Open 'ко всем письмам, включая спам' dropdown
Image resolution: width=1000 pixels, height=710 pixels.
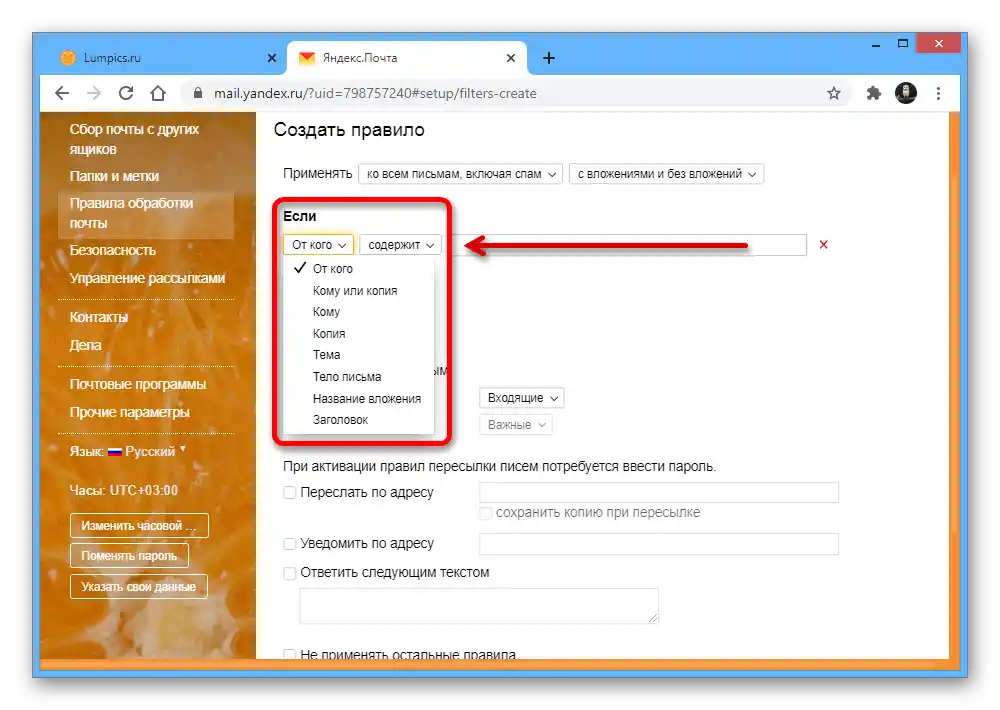460,174
